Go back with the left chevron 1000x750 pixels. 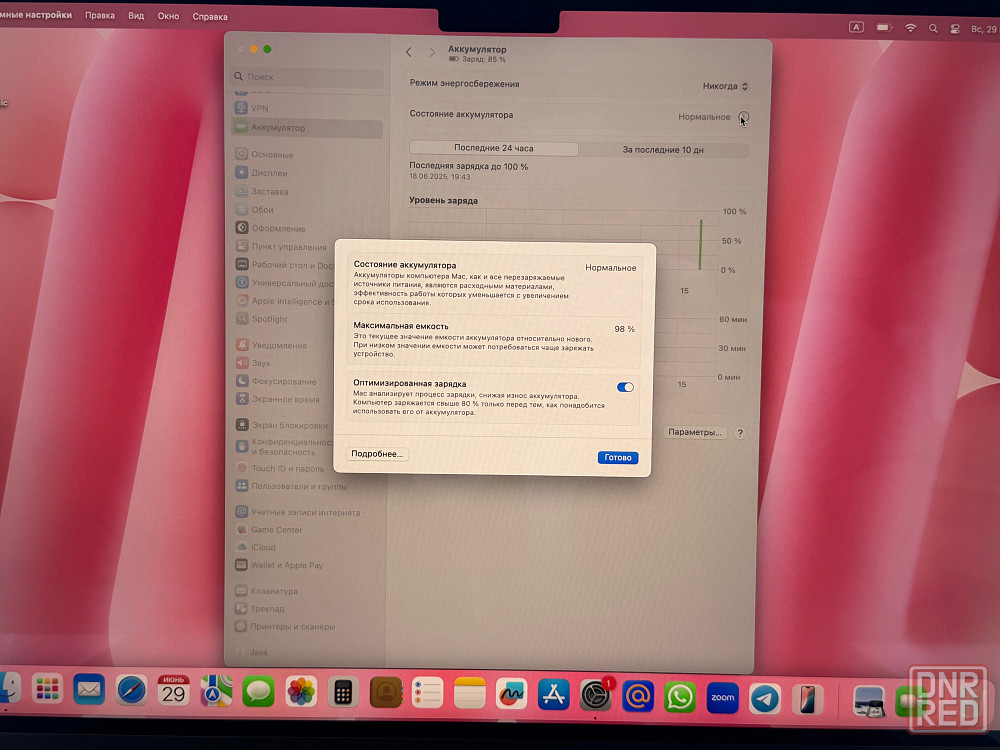coord(409,52)
